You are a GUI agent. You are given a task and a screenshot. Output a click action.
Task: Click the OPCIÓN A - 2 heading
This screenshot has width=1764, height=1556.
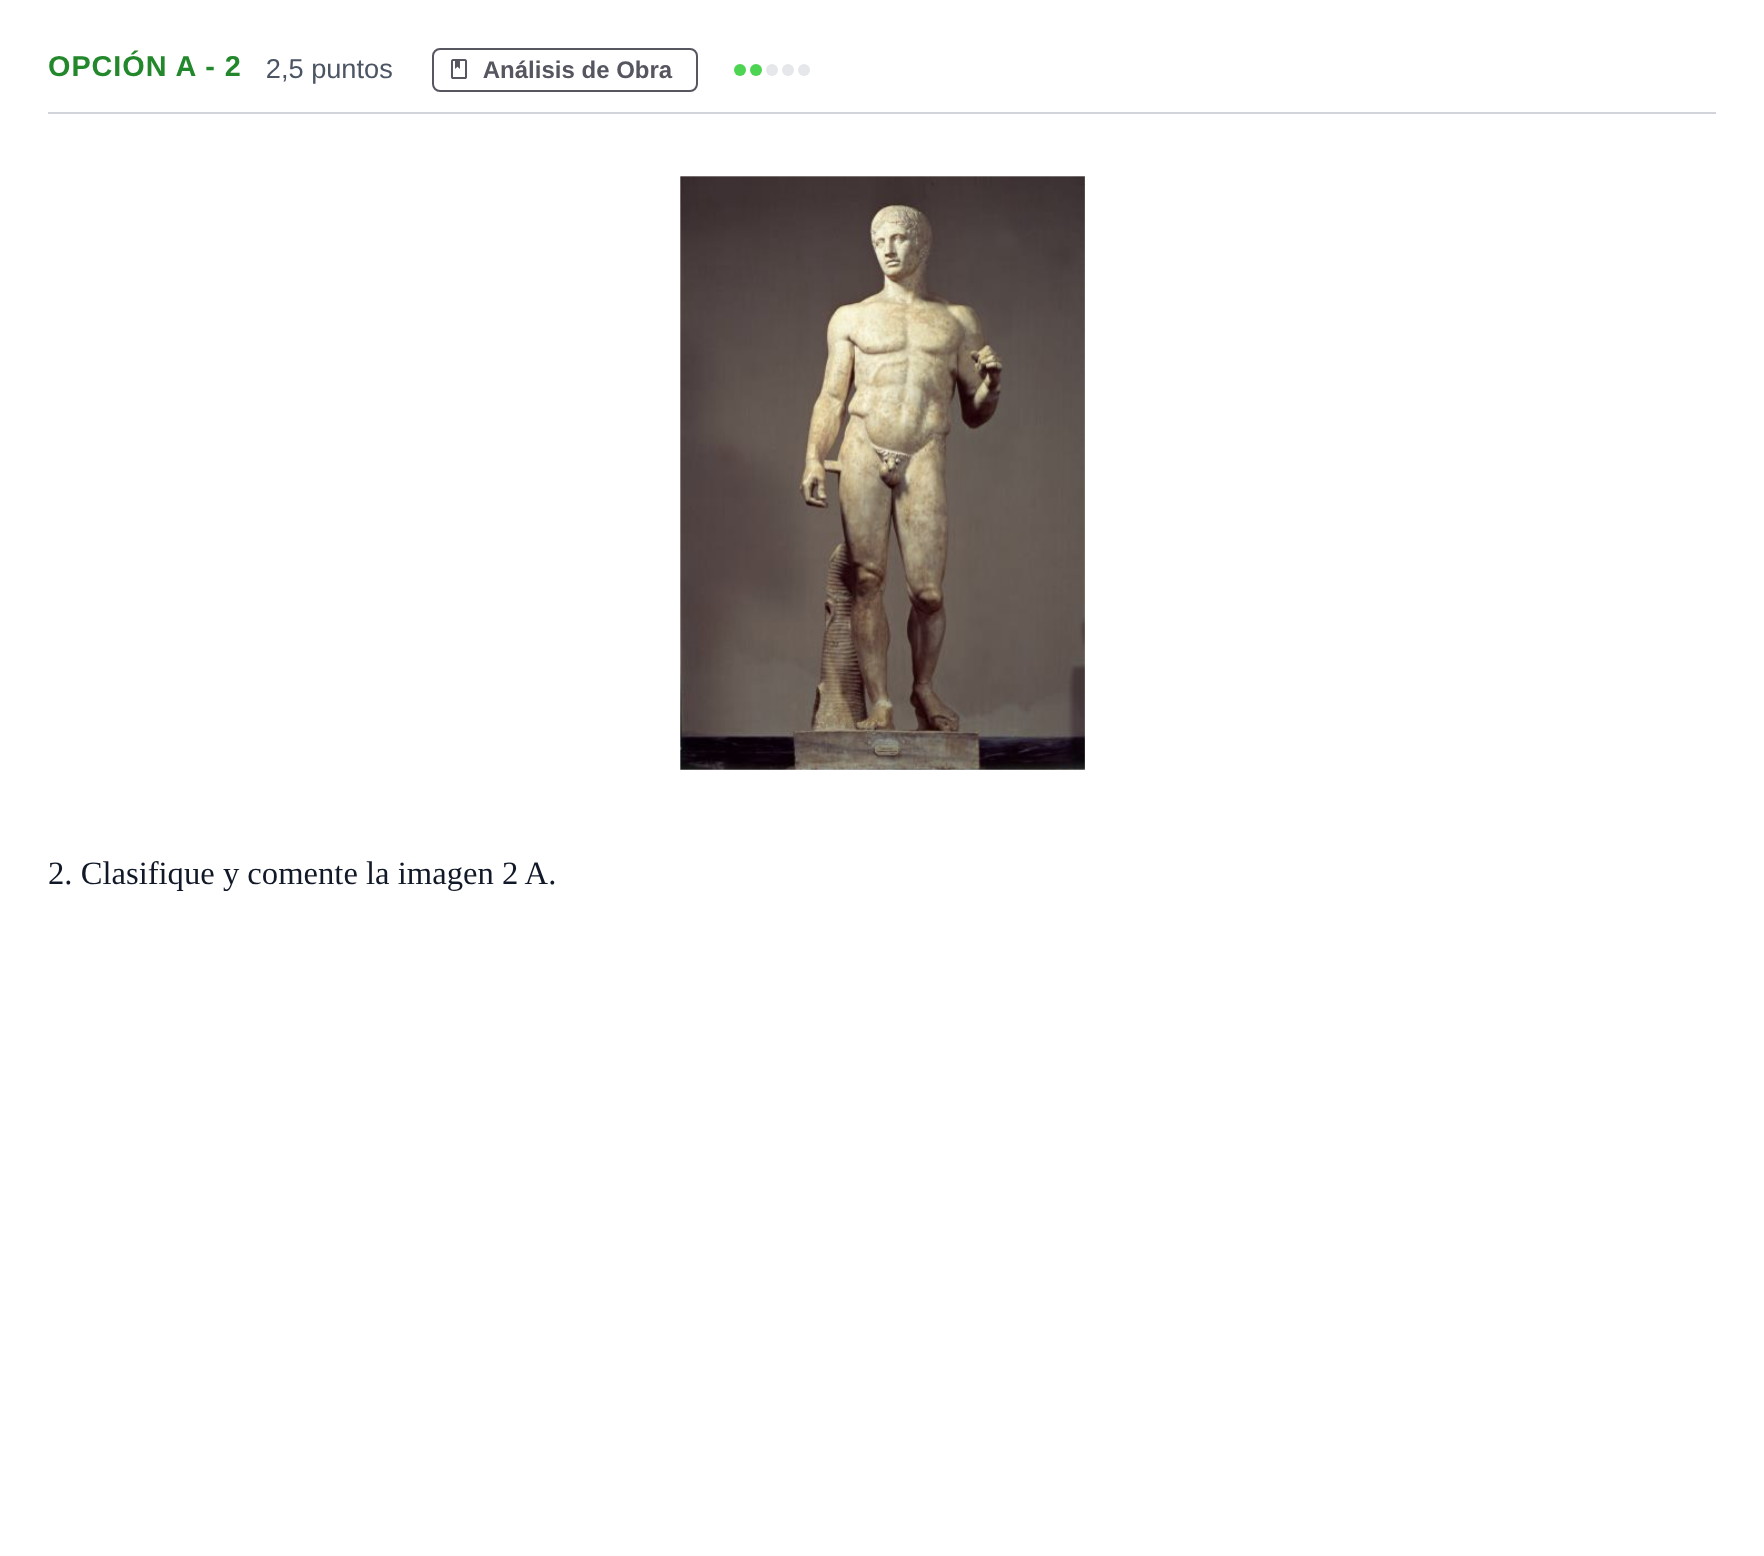145,67
